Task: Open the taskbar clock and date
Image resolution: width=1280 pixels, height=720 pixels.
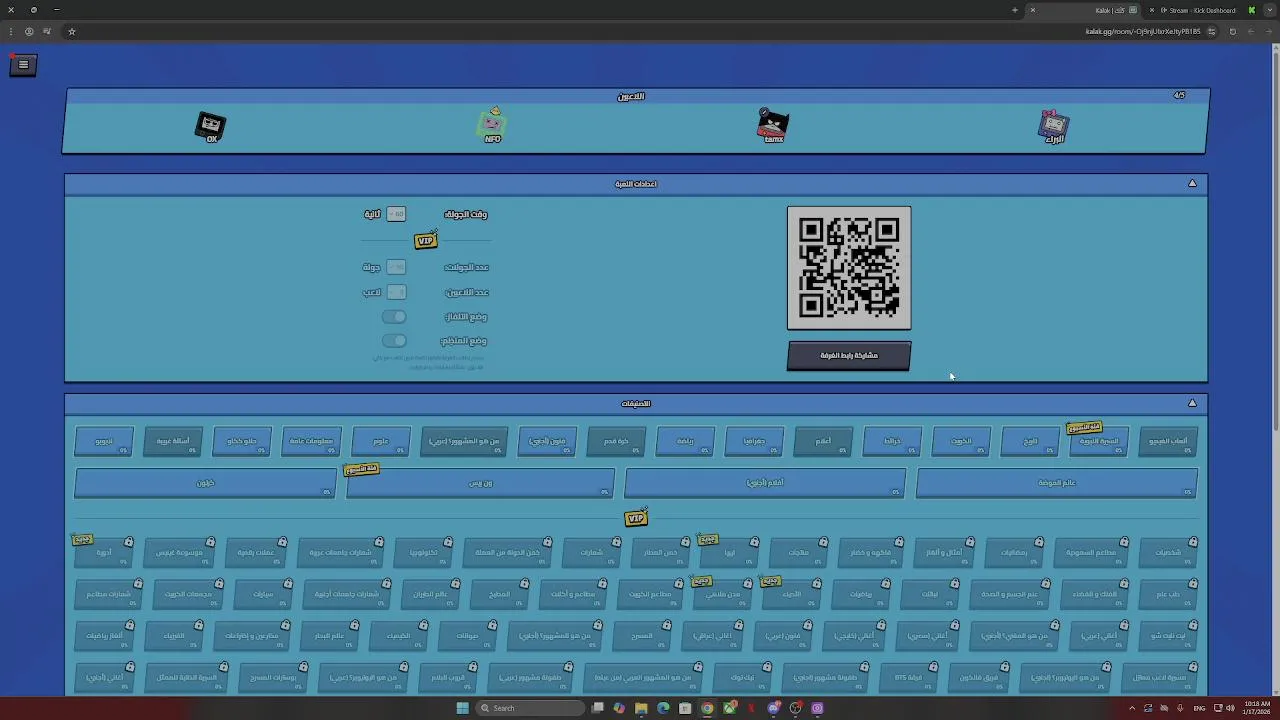Action: 1257,708
